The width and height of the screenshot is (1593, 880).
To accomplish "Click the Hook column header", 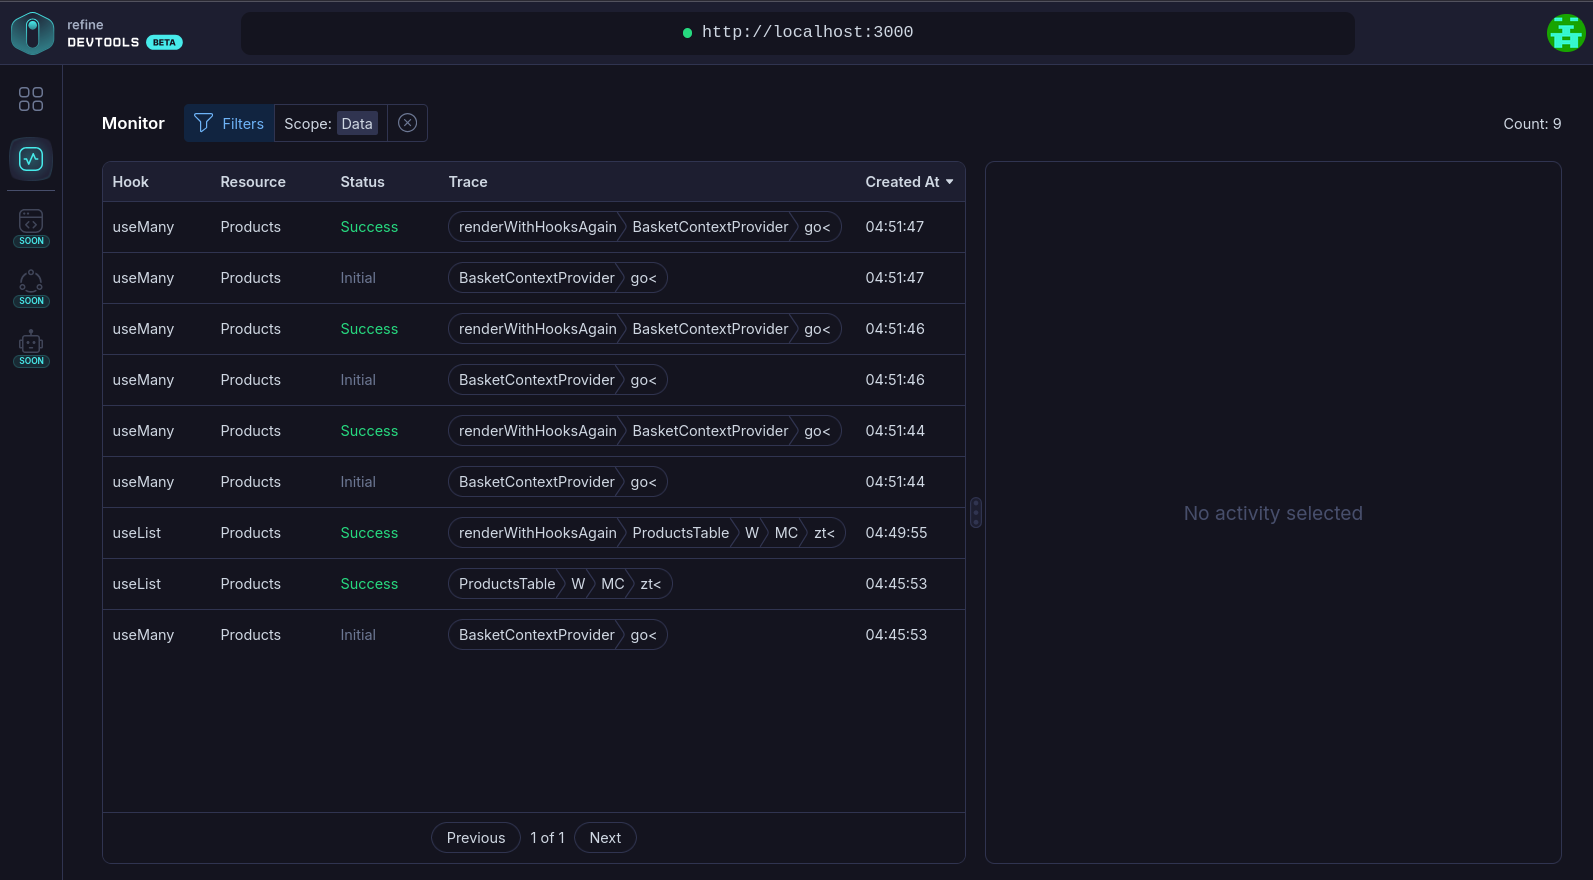I will (x=130, y=182).
